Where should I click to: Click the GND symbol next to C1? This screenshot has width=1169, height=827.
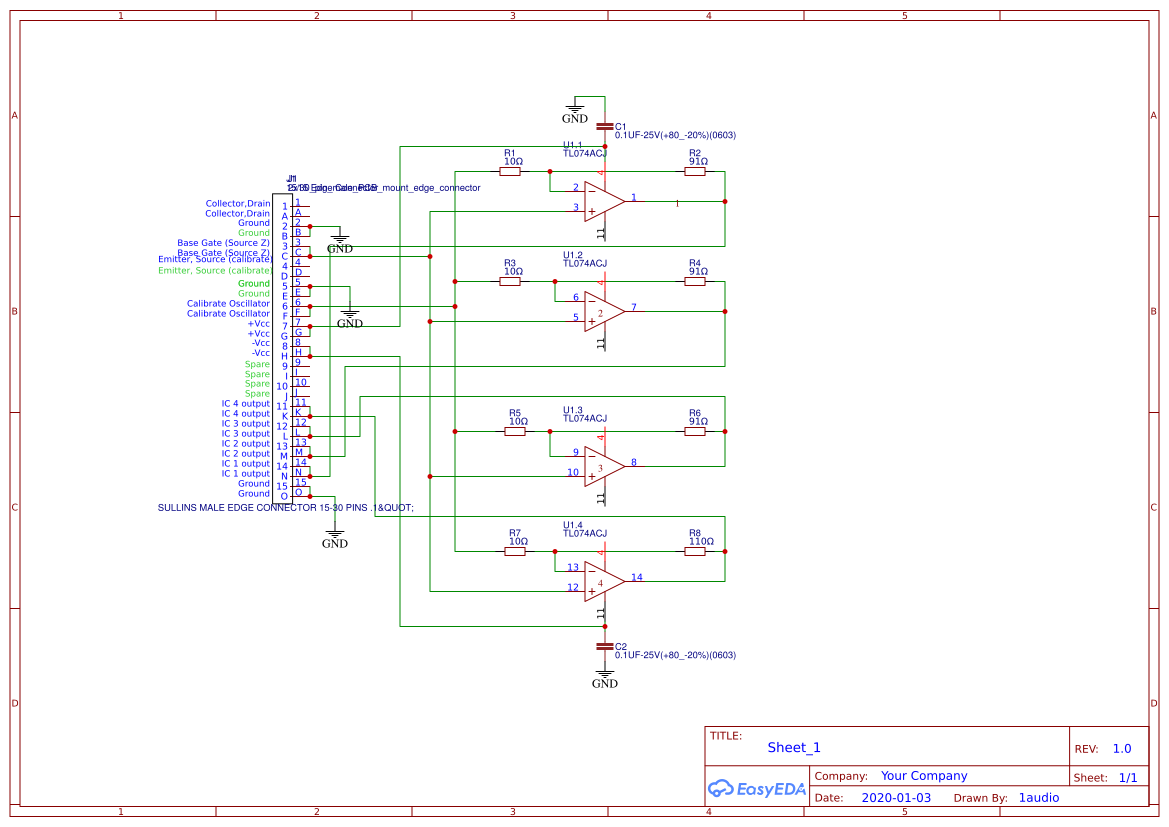click(x=575, y=110)
